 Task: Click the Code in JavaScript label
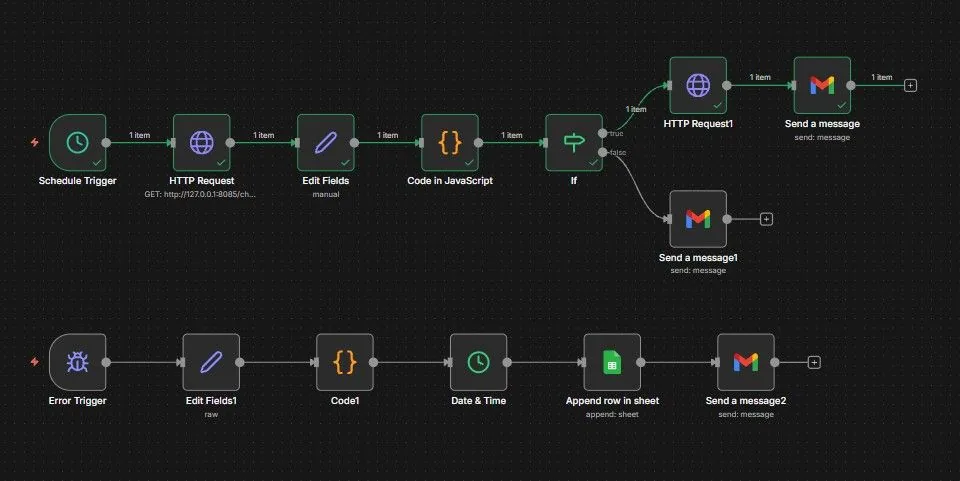450,181
